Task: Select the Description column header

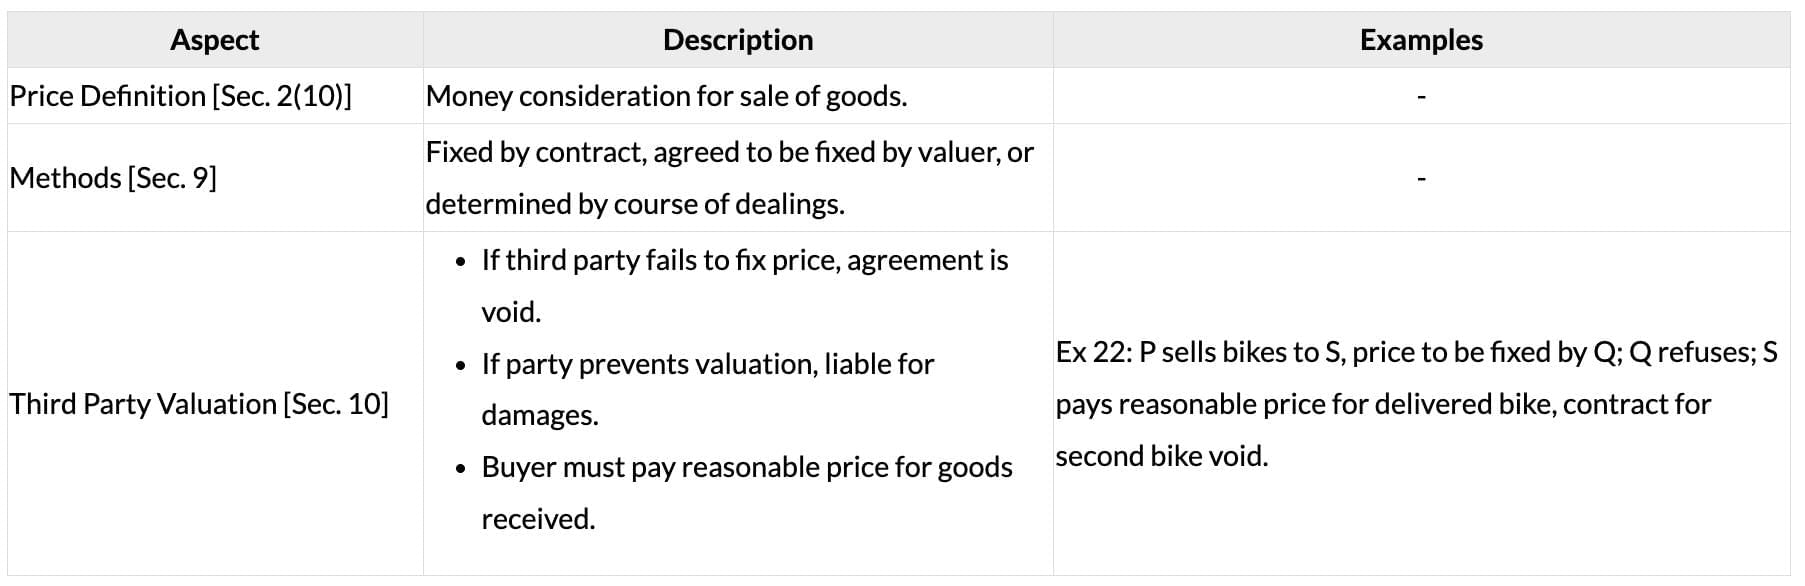Action: 737,40
